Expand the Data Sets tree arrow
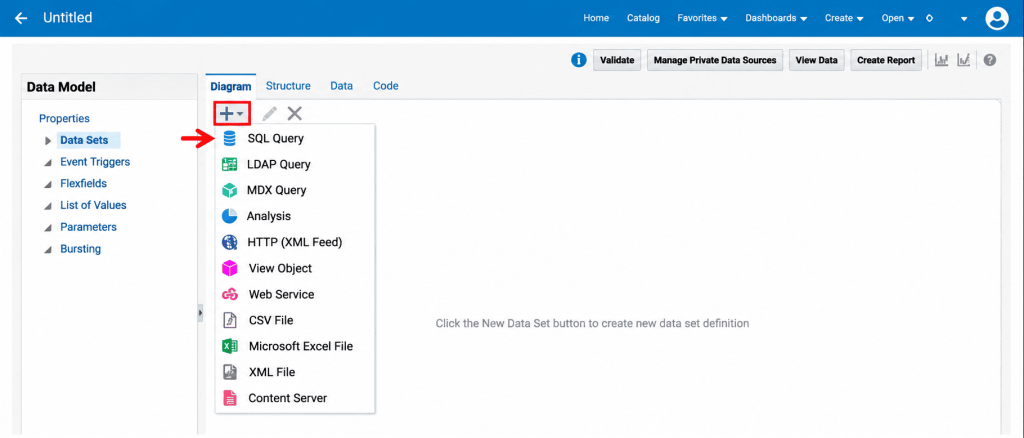 (48, 141)
